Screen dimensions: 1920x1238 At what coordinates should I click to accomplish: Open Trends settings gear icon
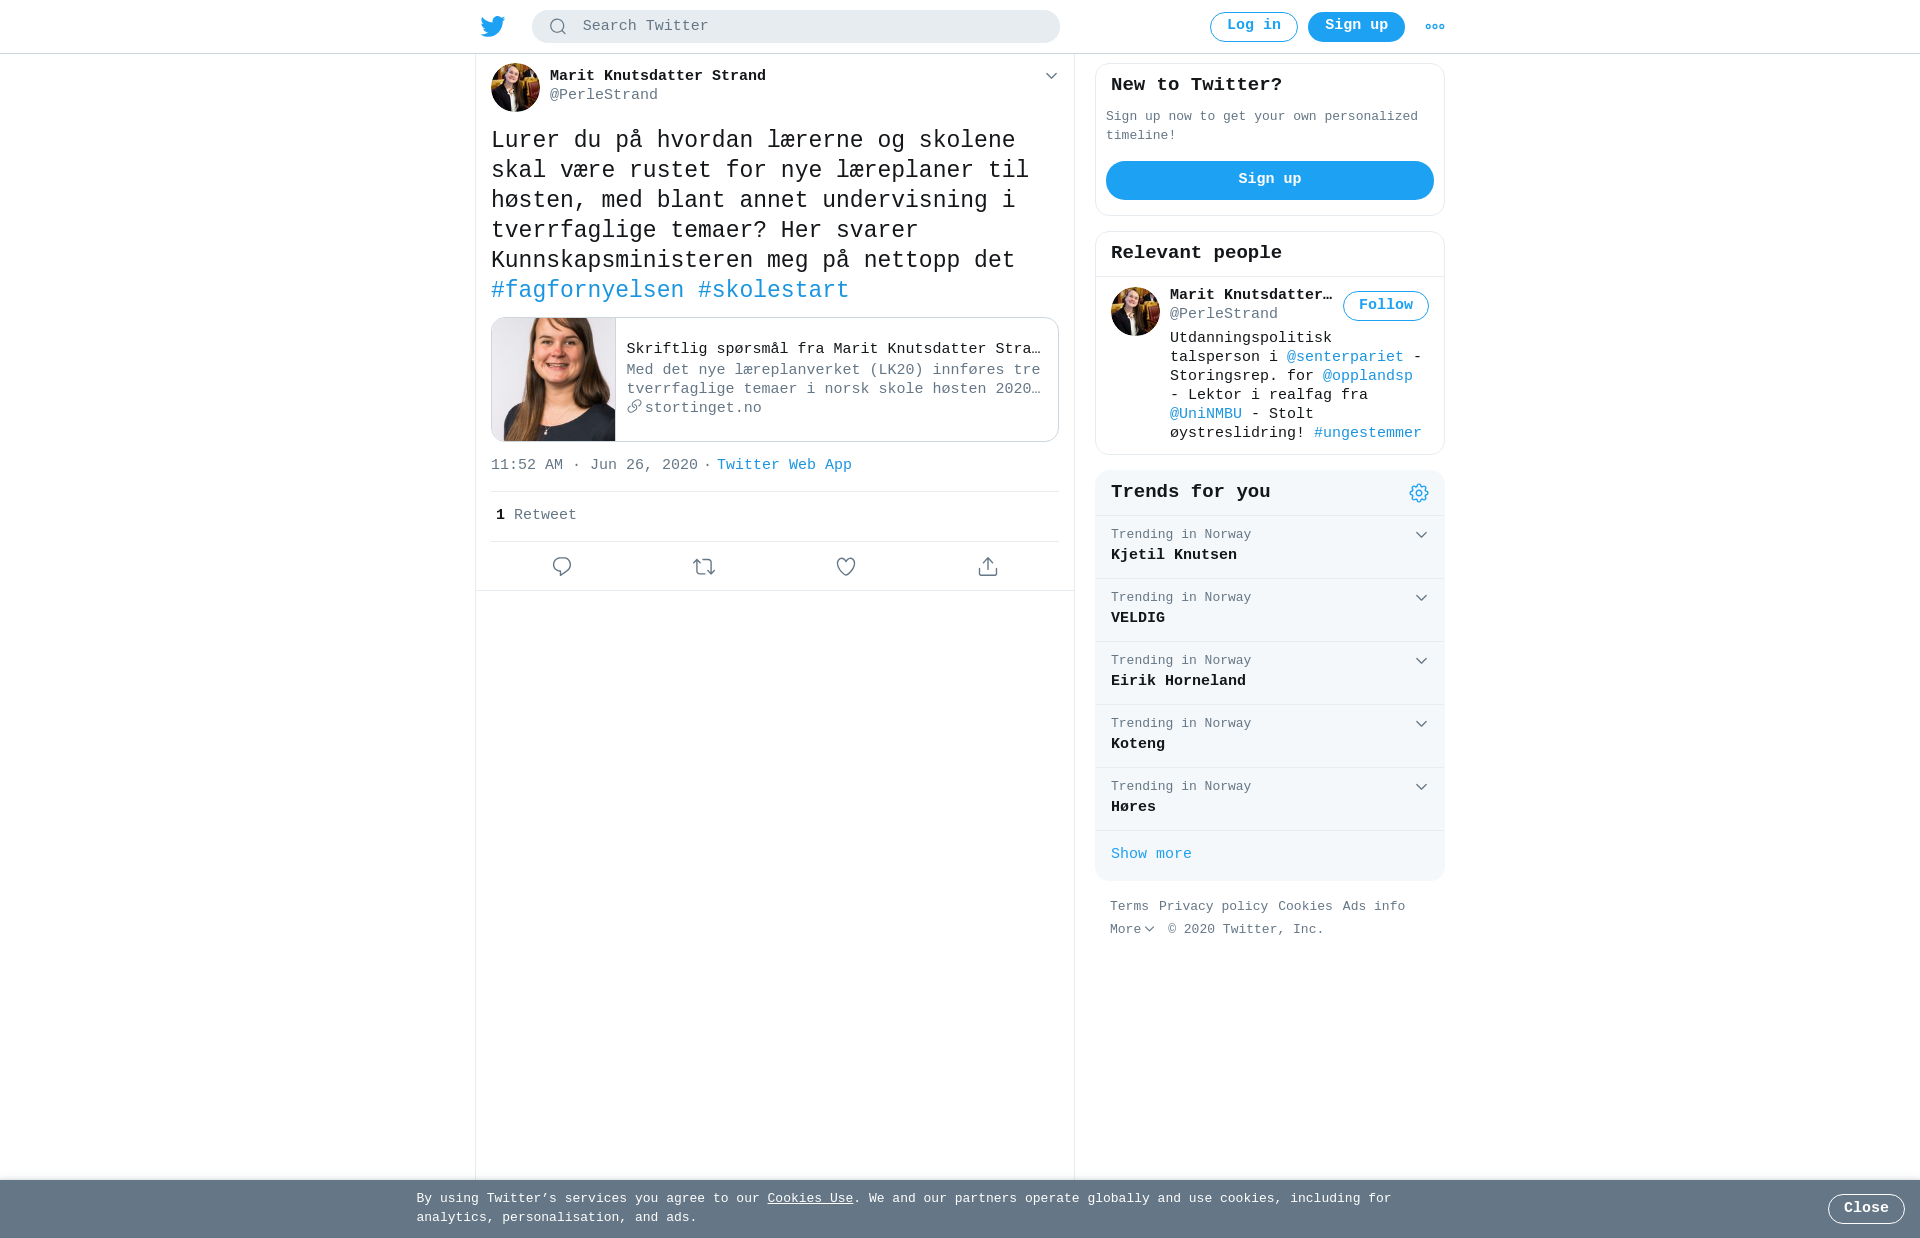1419,493
